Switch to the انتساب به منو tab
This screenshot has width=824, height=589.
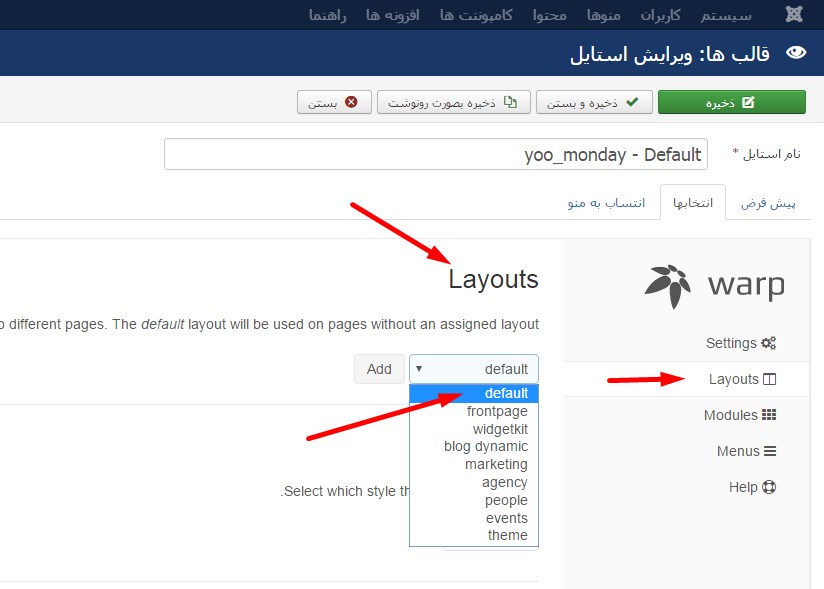[x=606, y=203]
